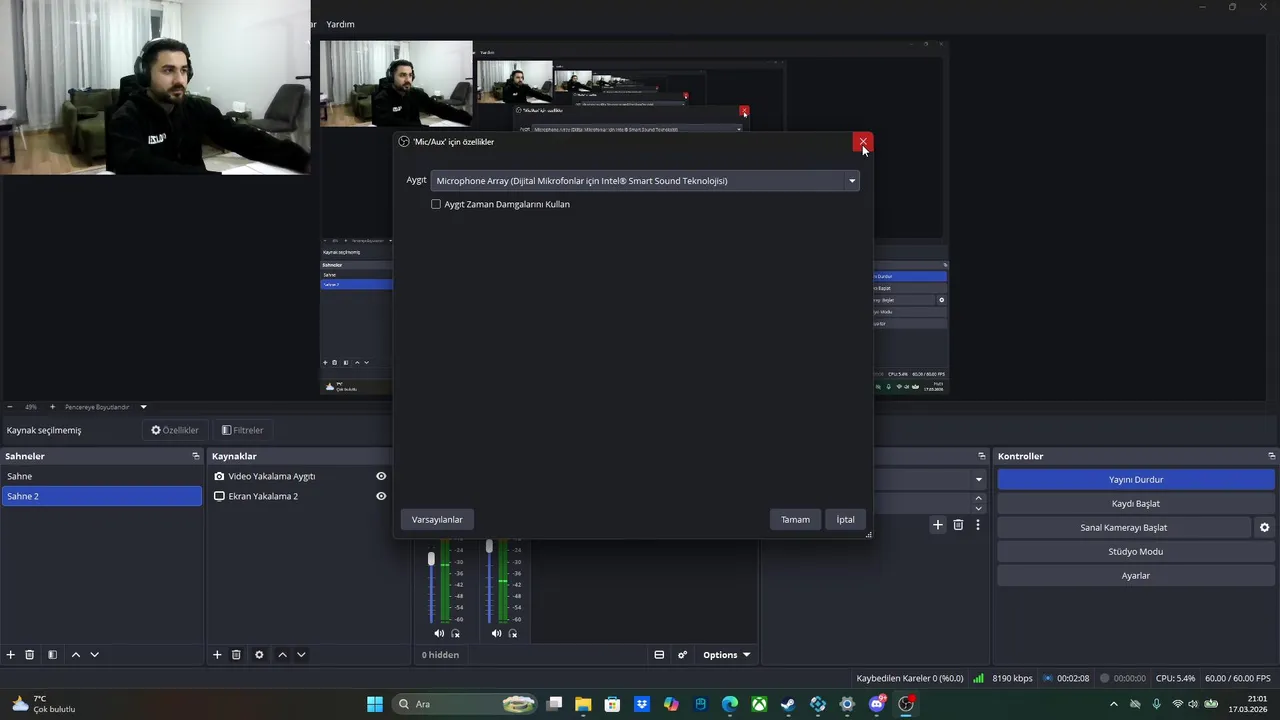The width and height of the screenshot is (1280, 720).
Task: Move source down arrow in Kaynaklar panel
Action: pos(300,655)
